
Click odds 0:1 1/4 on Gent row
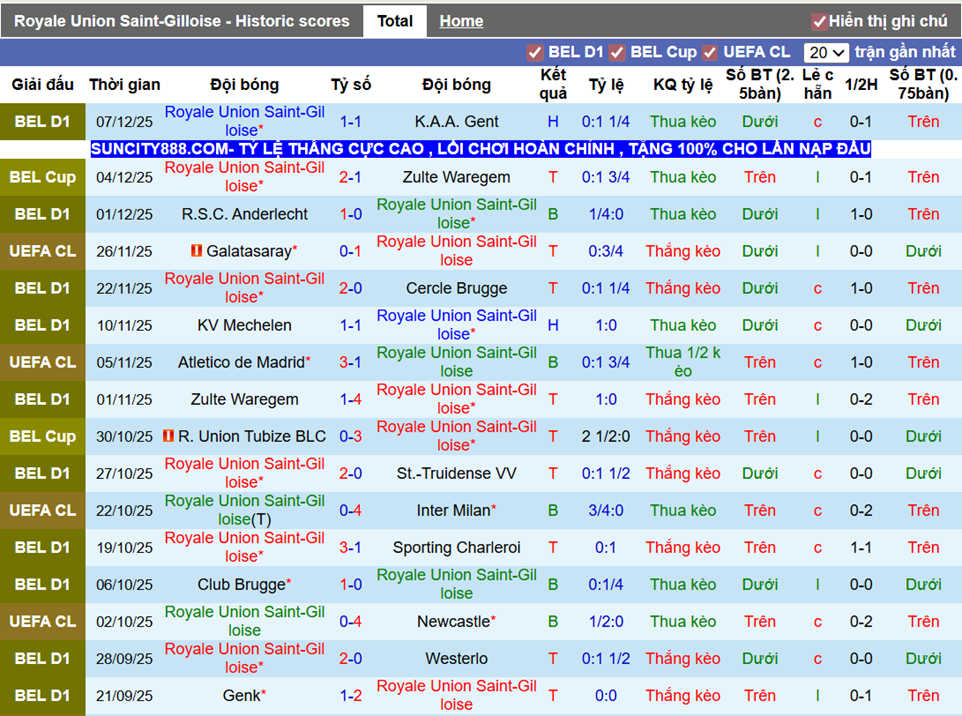click(606, 121)
